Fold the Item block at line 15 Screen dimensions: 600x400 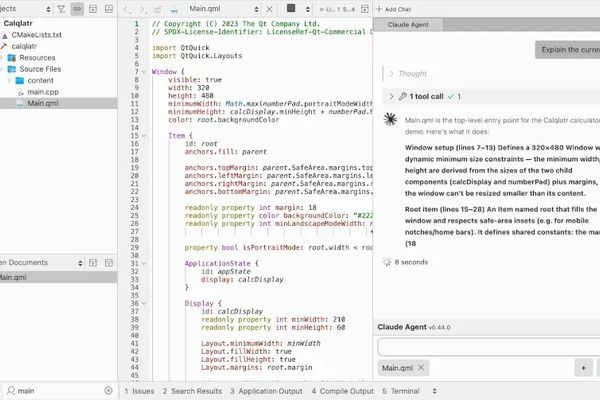pyautogui.click(x=144, y=136)
